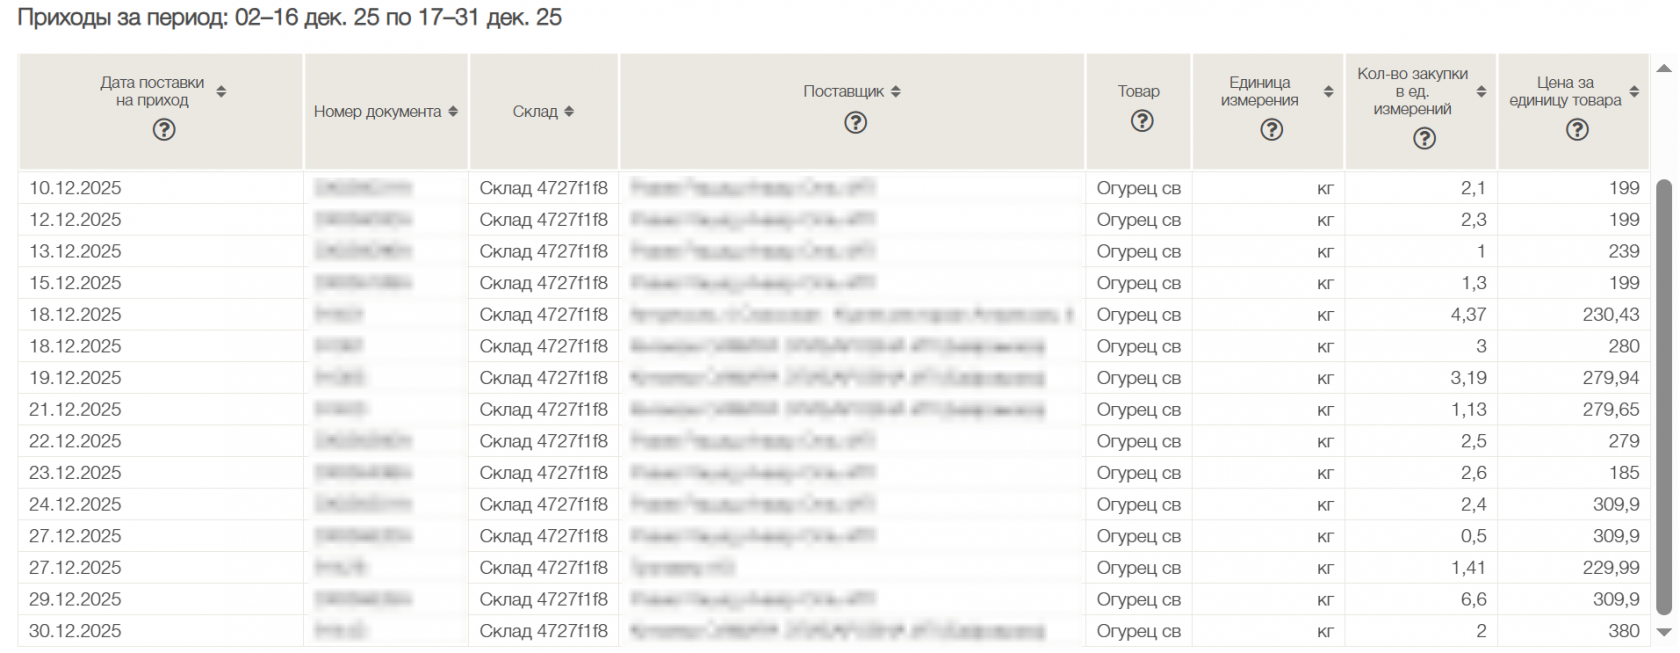Click the Товар column header
The width and height of the screenshot is (1680, 653).
pyautogui.click(x=1138, y=91)
